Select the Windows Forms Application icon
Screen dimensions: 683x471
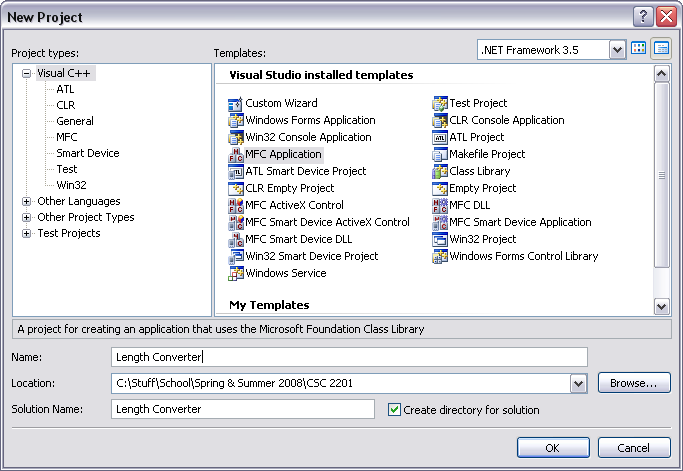[235, 120]
